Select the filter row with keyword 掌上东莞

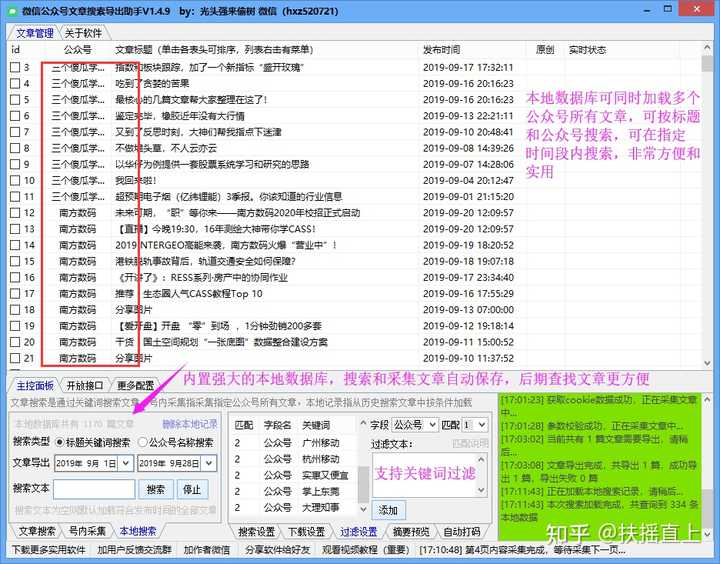coord(294,491)
